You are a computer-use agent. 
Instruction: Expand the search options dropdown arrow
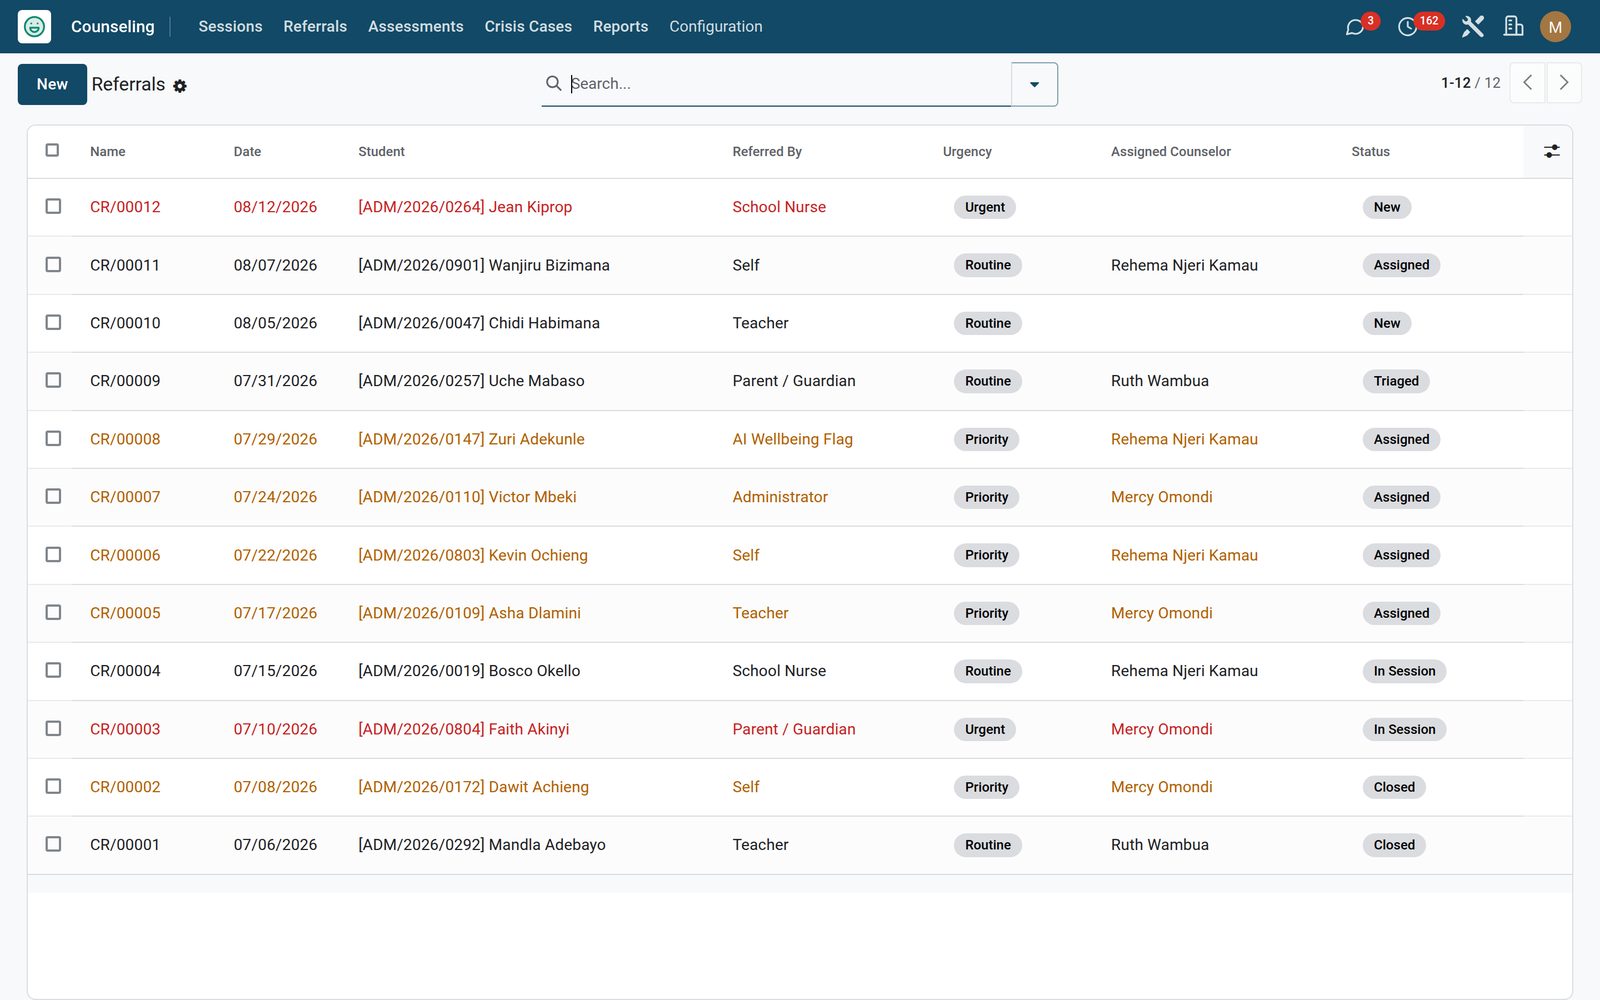pos(1034,84)
